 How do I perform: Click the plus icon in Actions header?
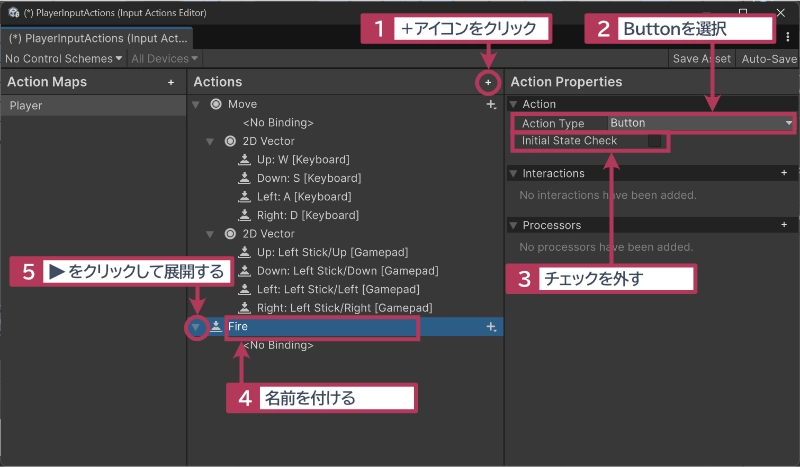pos(488,82)
